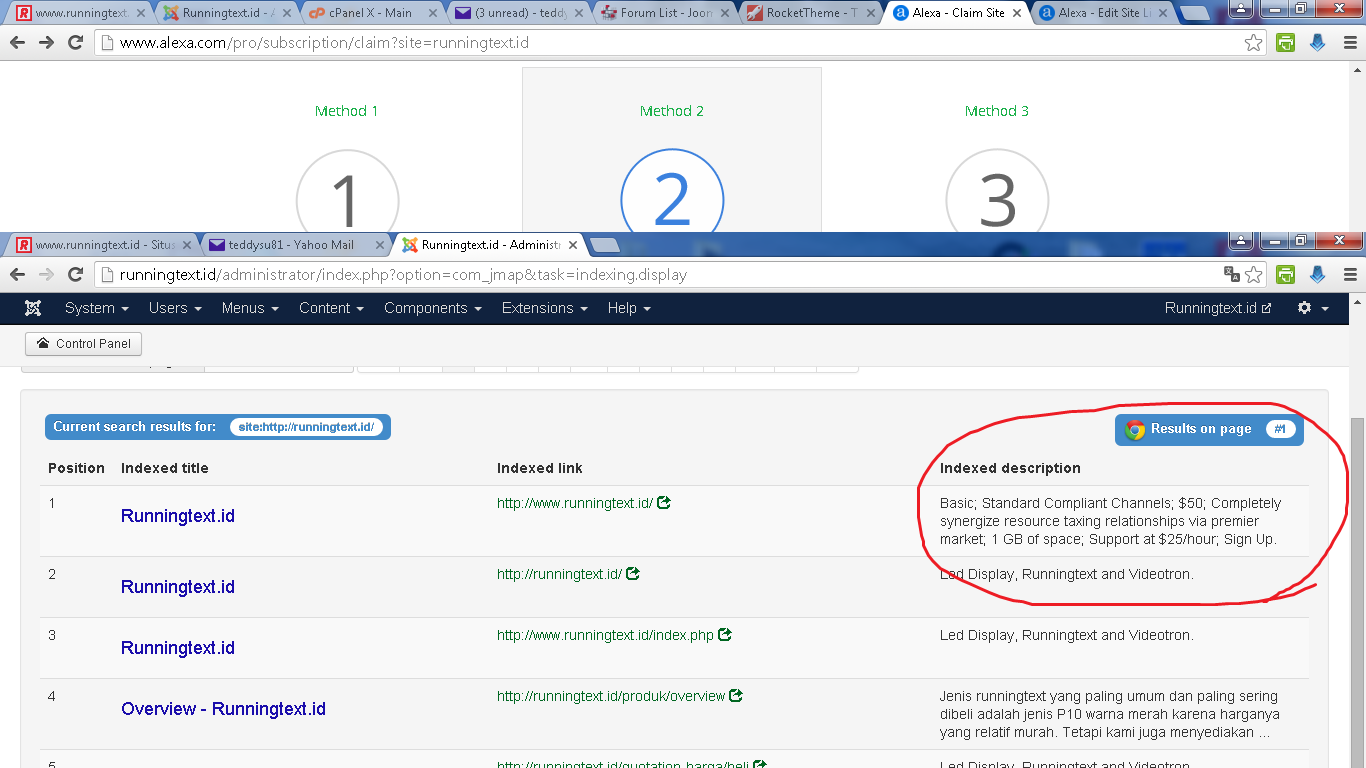Switch to teddysu81 - Yahoo Mail tab
1366x768 pixels.
coord(291,244)
